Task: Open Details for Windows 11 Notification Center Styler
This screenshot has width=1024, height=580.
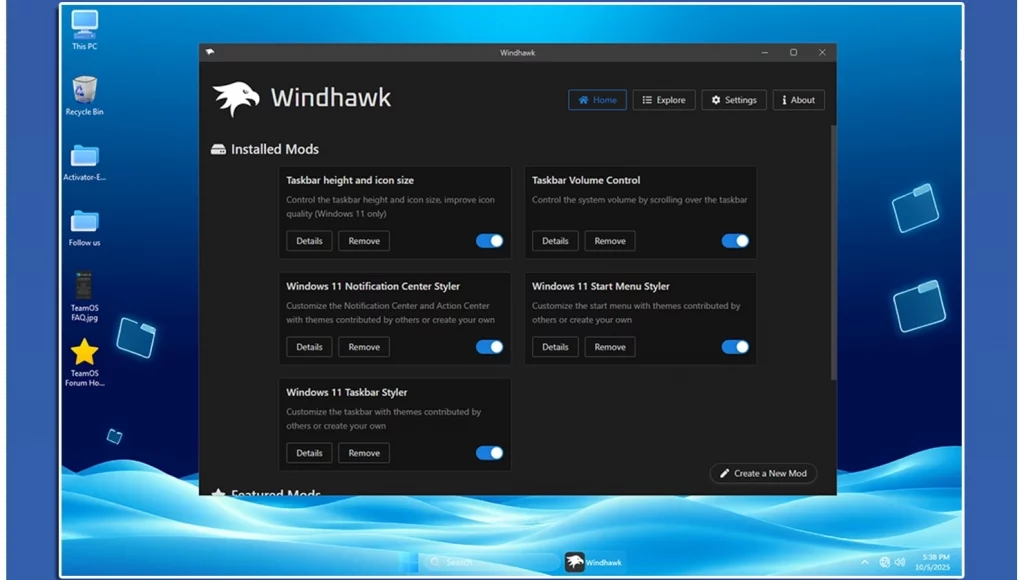Action: tap(309, 347)
